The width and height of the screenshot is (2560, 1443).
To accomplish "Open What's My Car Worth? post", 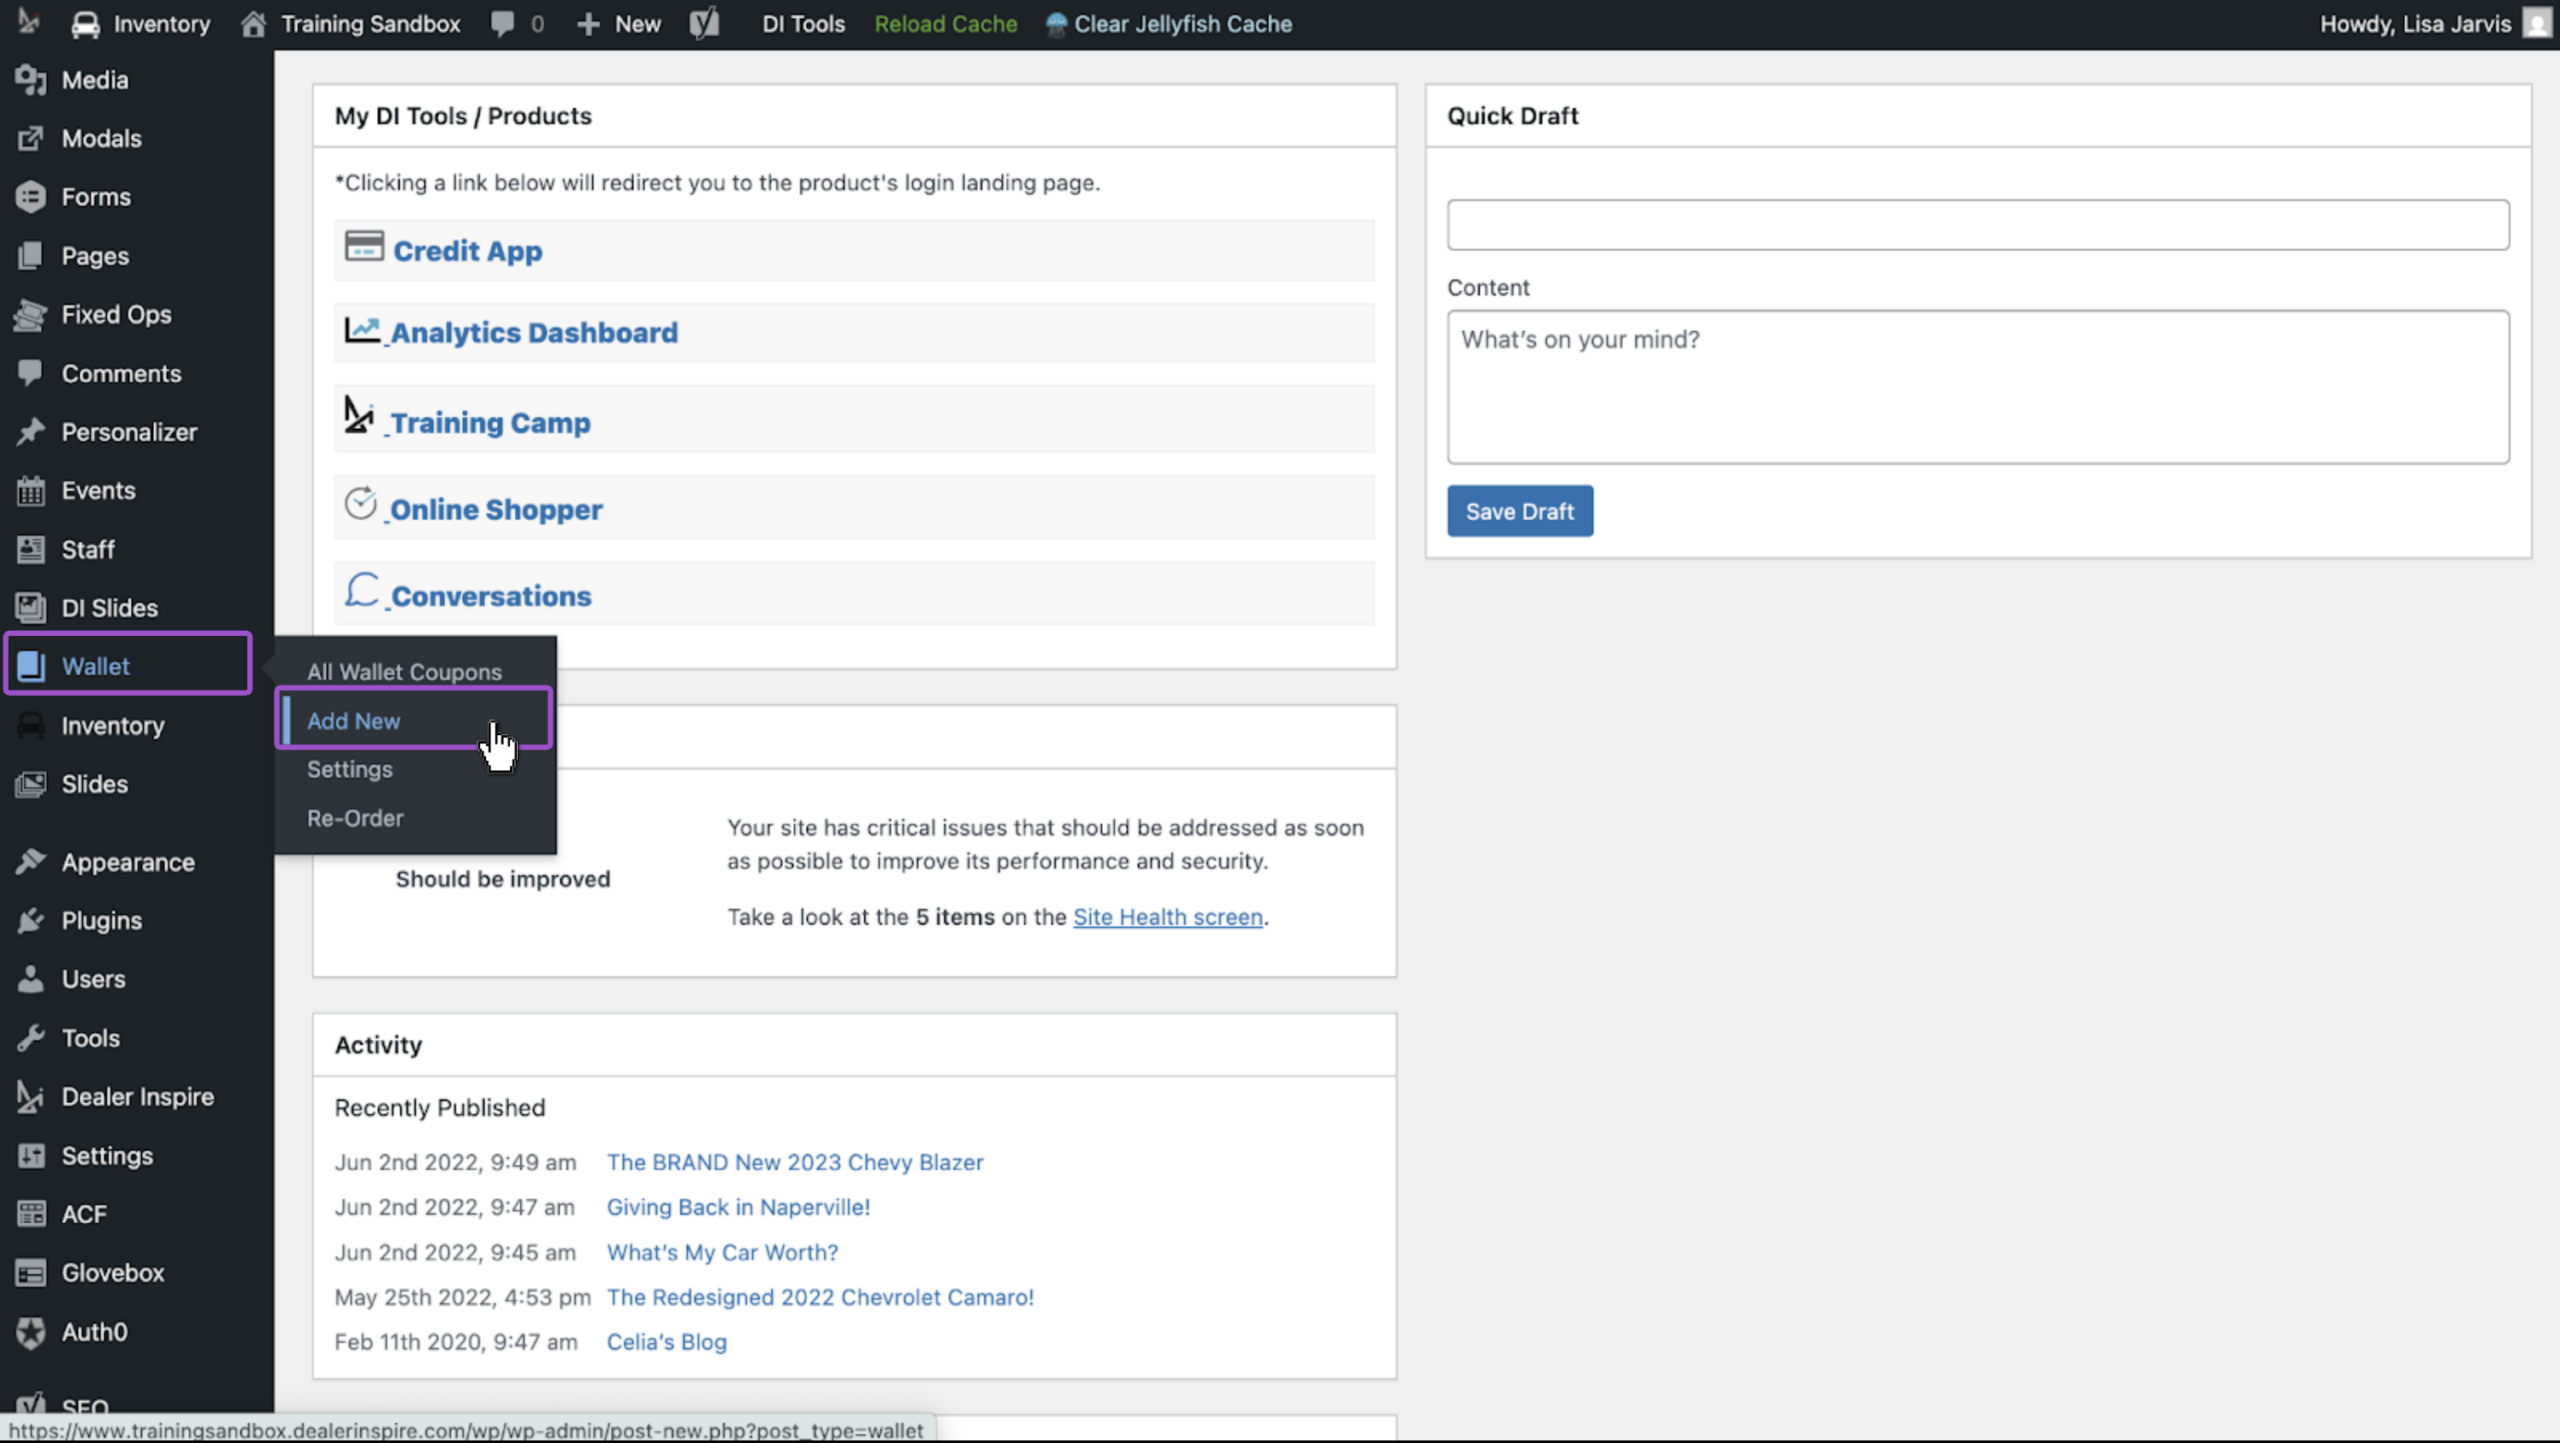I will coord(722,1252).
